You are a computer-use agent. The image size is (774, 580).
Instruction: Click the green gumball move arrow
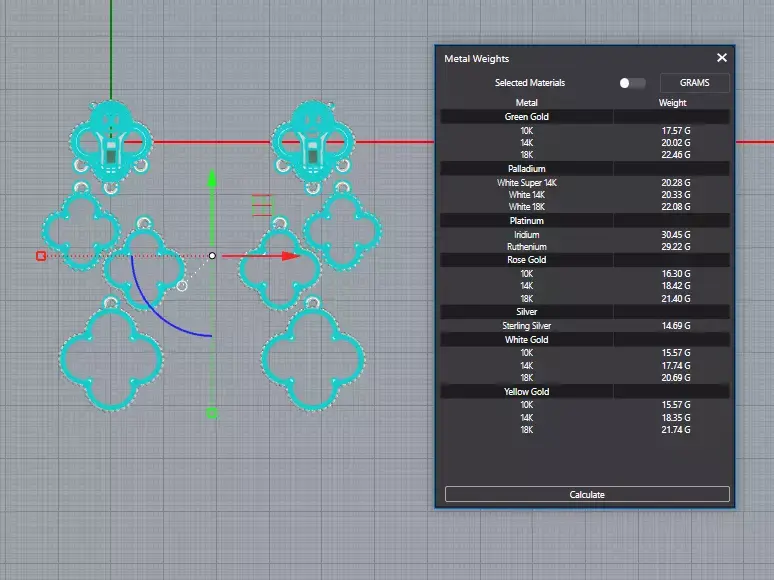212,180
